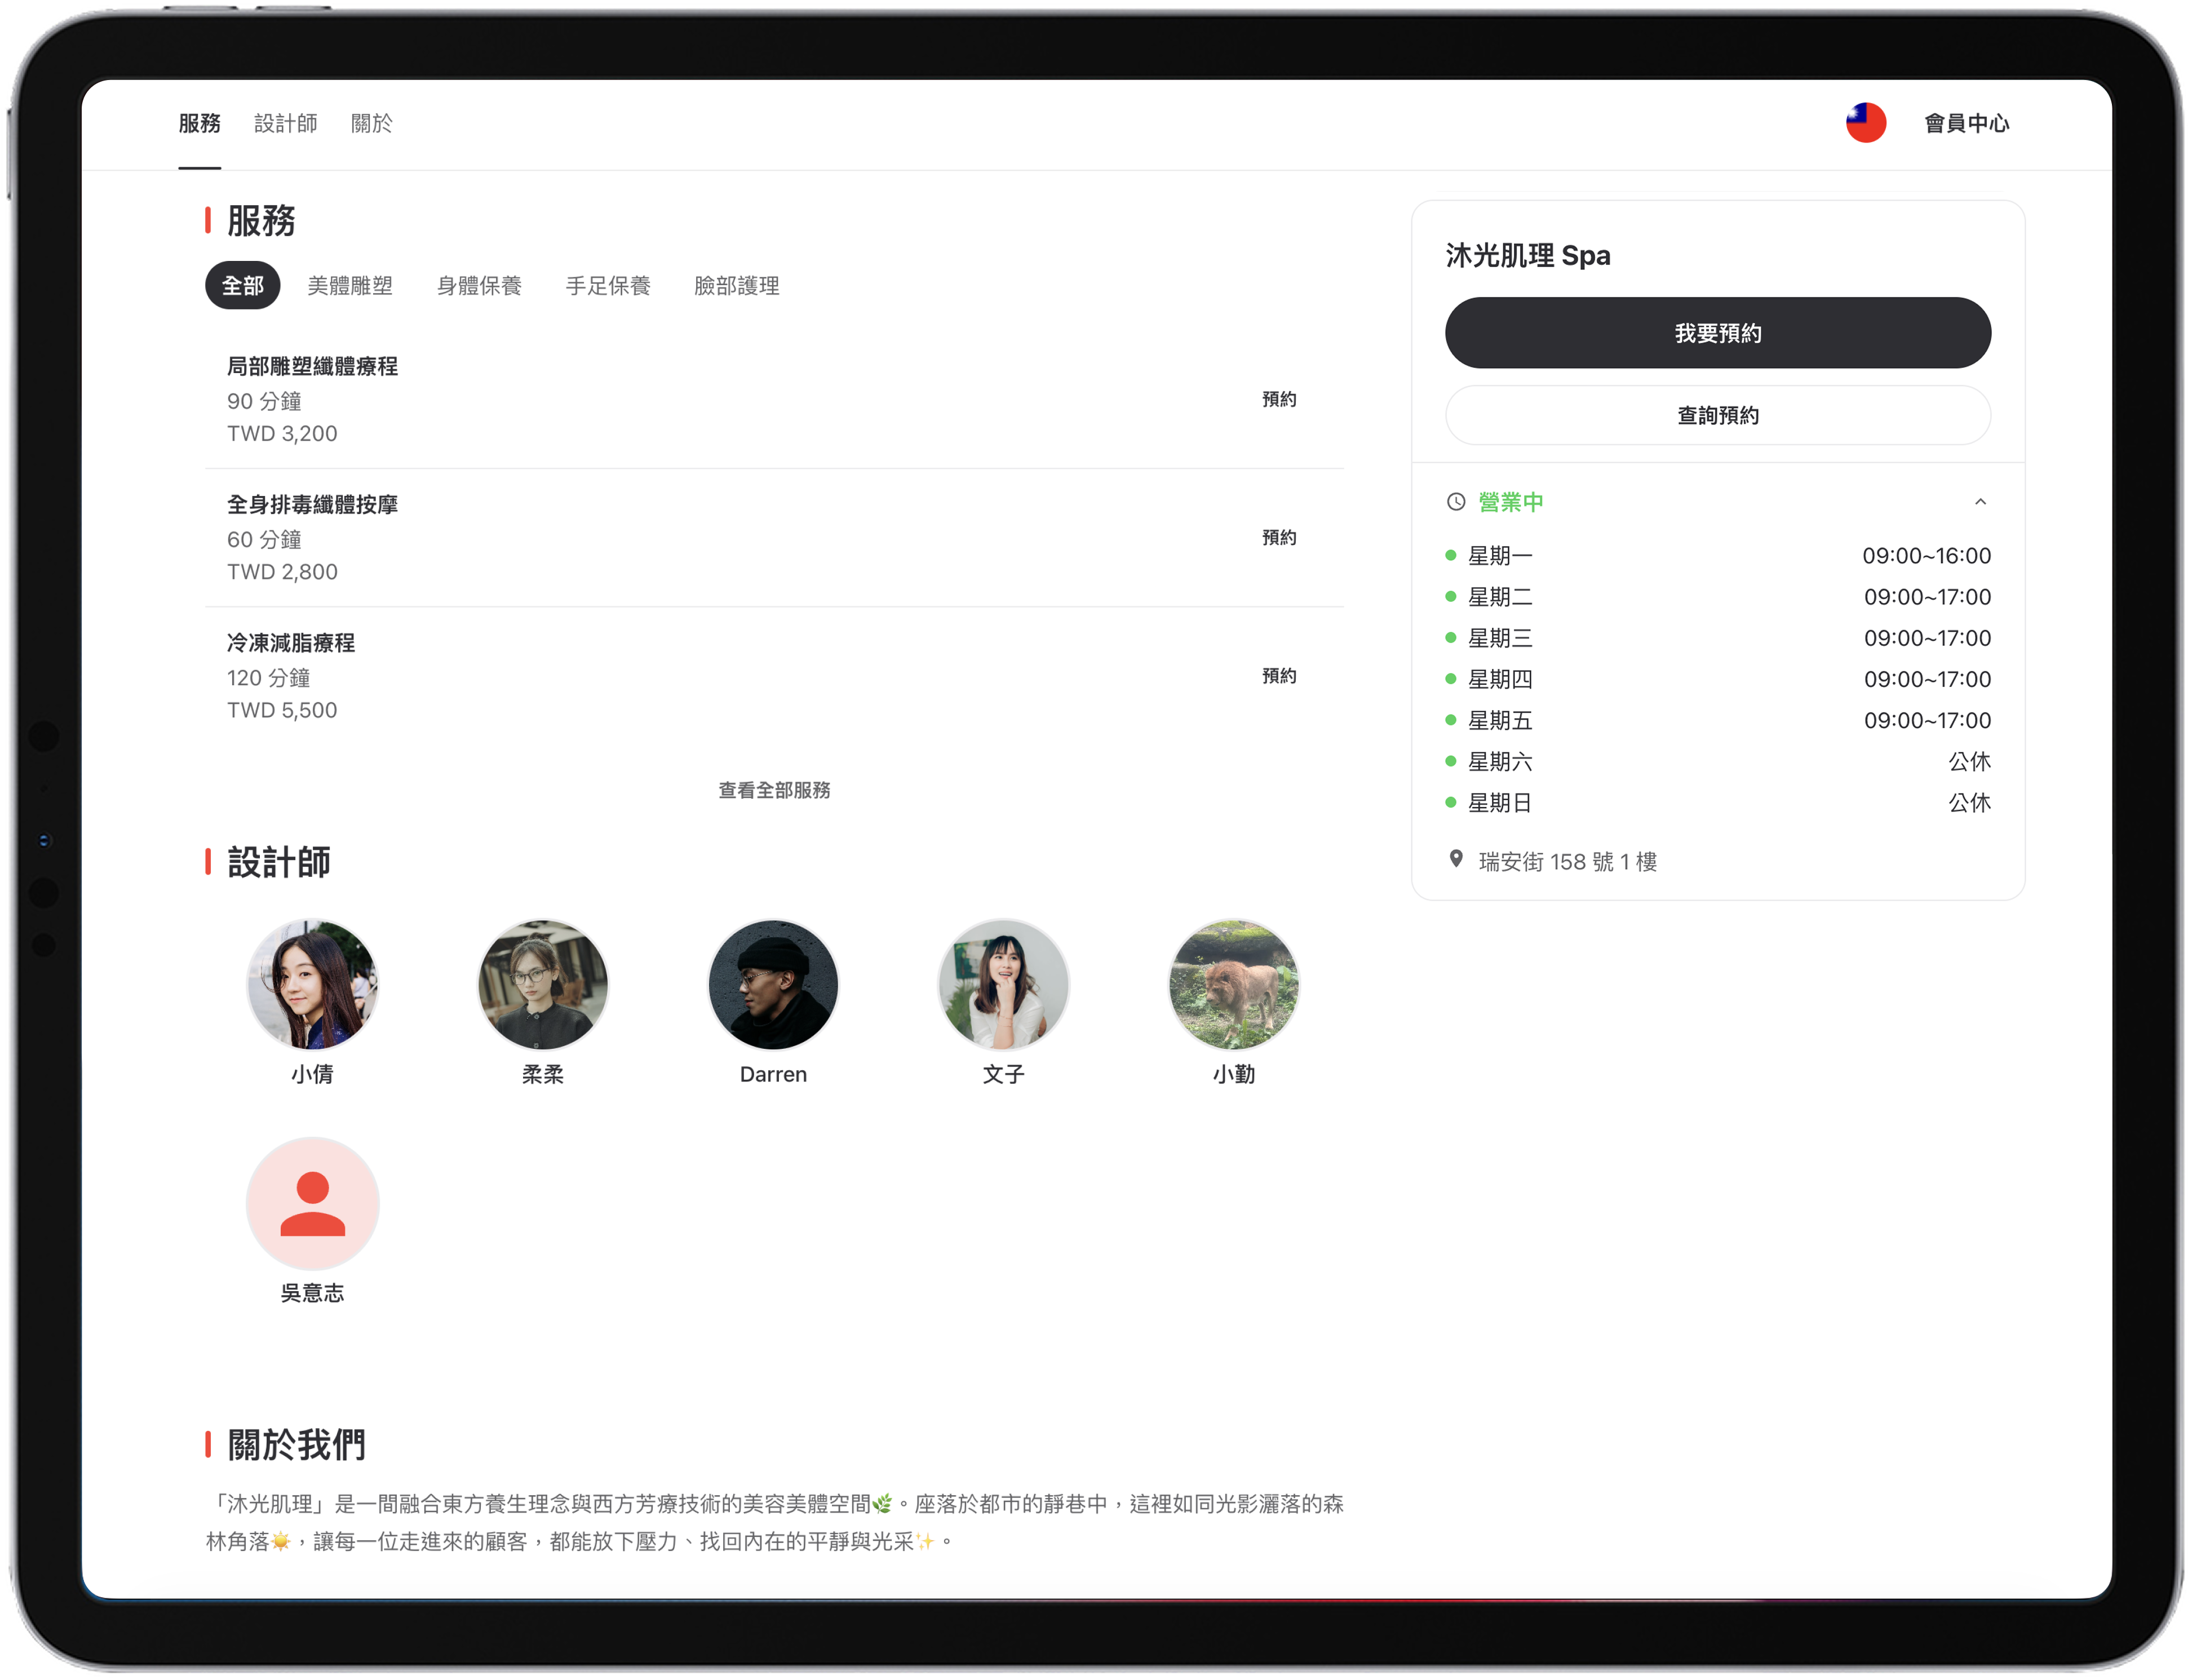Filter services by 手足保養
Image resolution: width=2188 pixels, height=1680 pixels.
pyautogui.click(x=608, y=286)
